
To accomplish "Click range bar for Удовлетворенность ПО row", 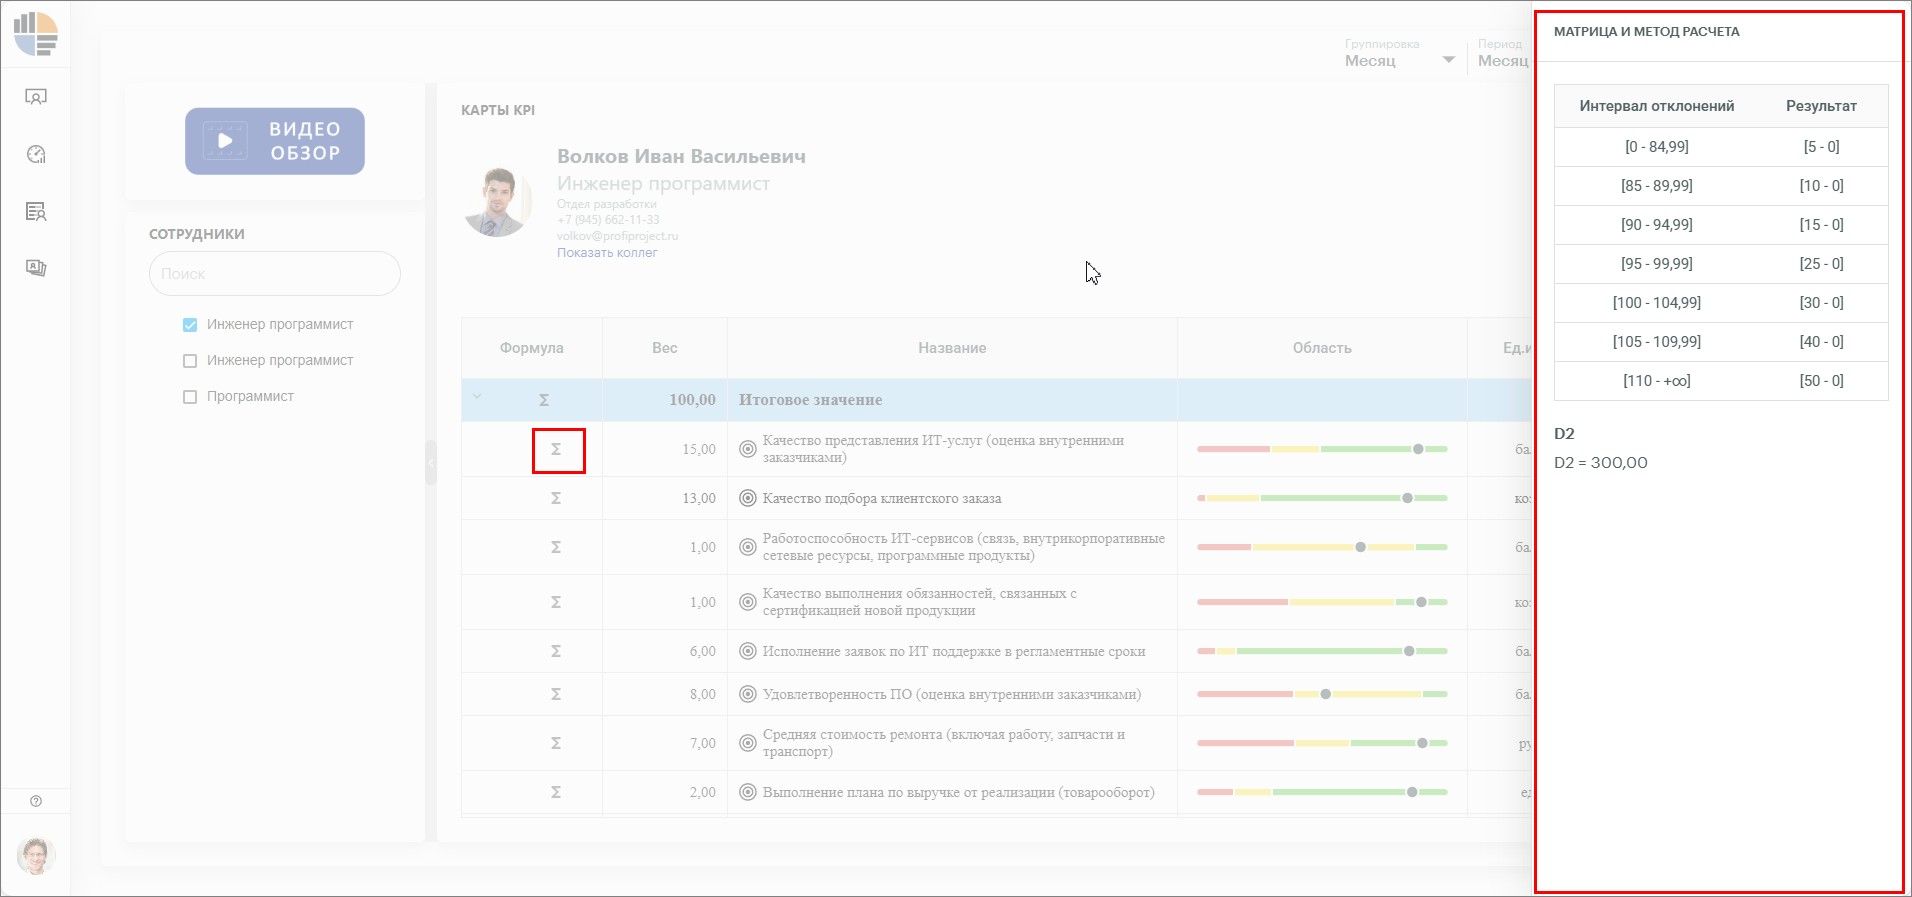I will [x=1322, y=694].
